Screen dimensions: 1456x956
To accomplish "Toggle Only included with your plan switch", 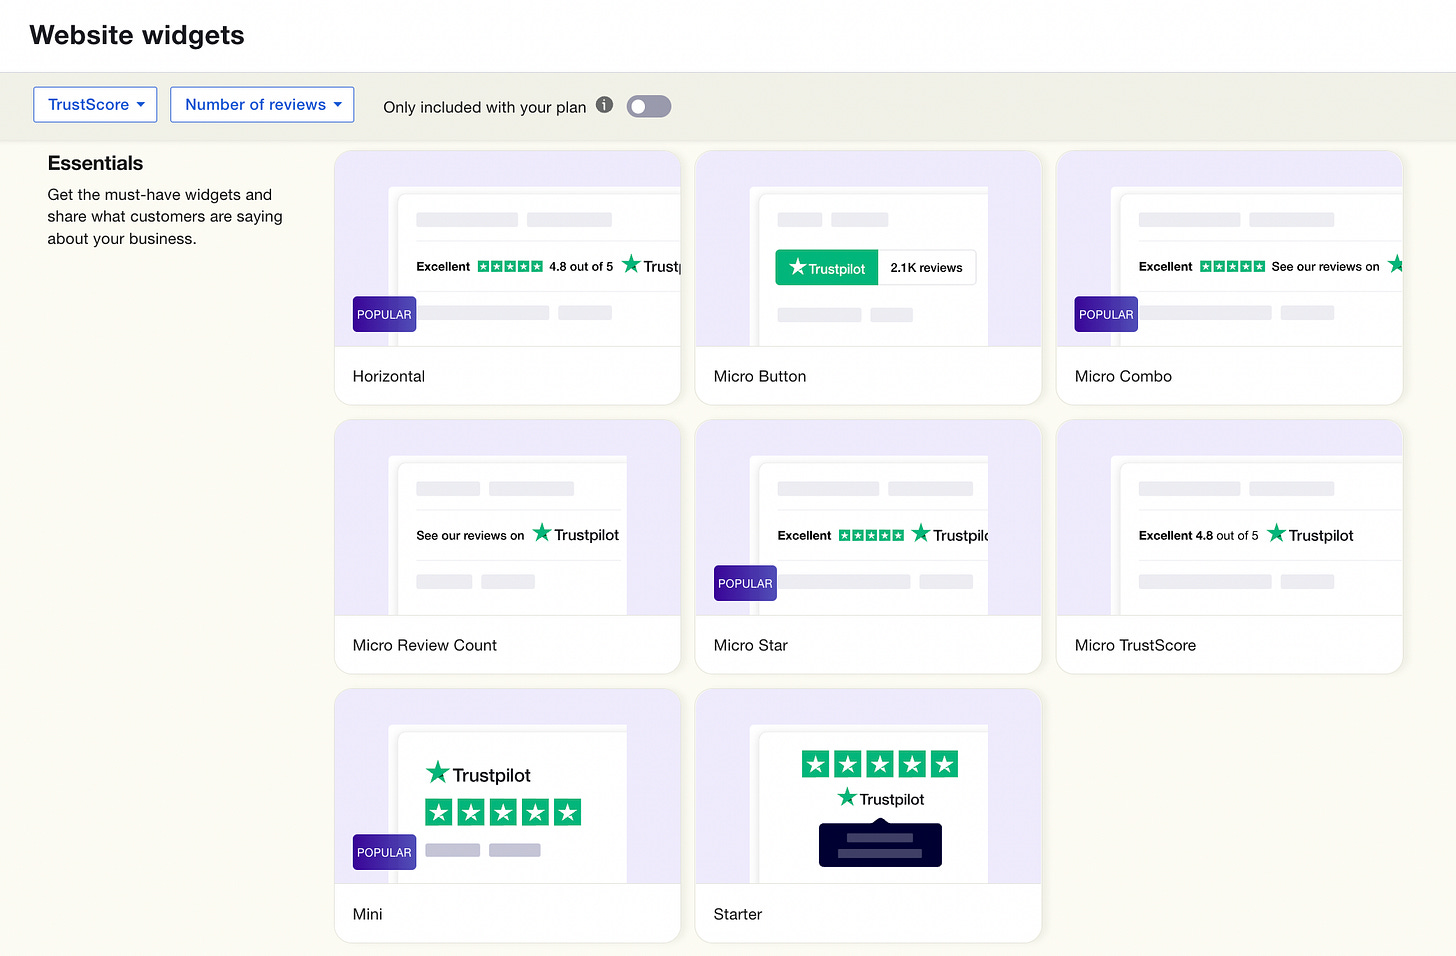I will coord(649,106).
